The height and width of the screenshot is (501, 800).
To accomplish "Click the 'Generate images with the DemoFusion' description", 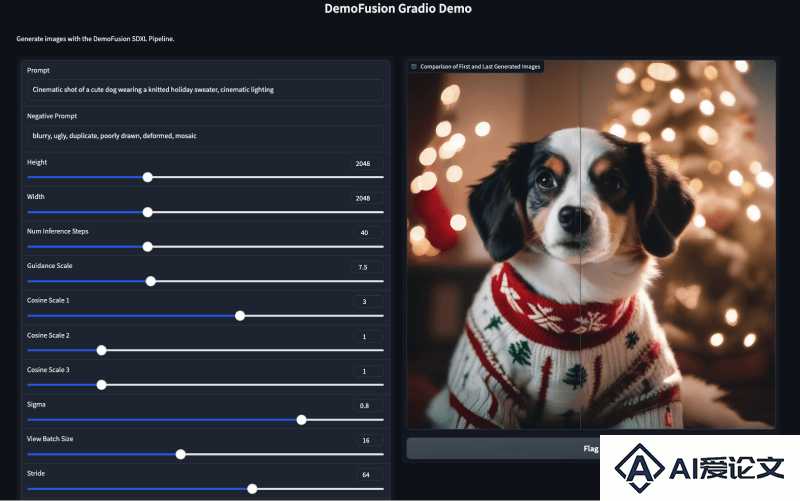I will tap(95, 39).
